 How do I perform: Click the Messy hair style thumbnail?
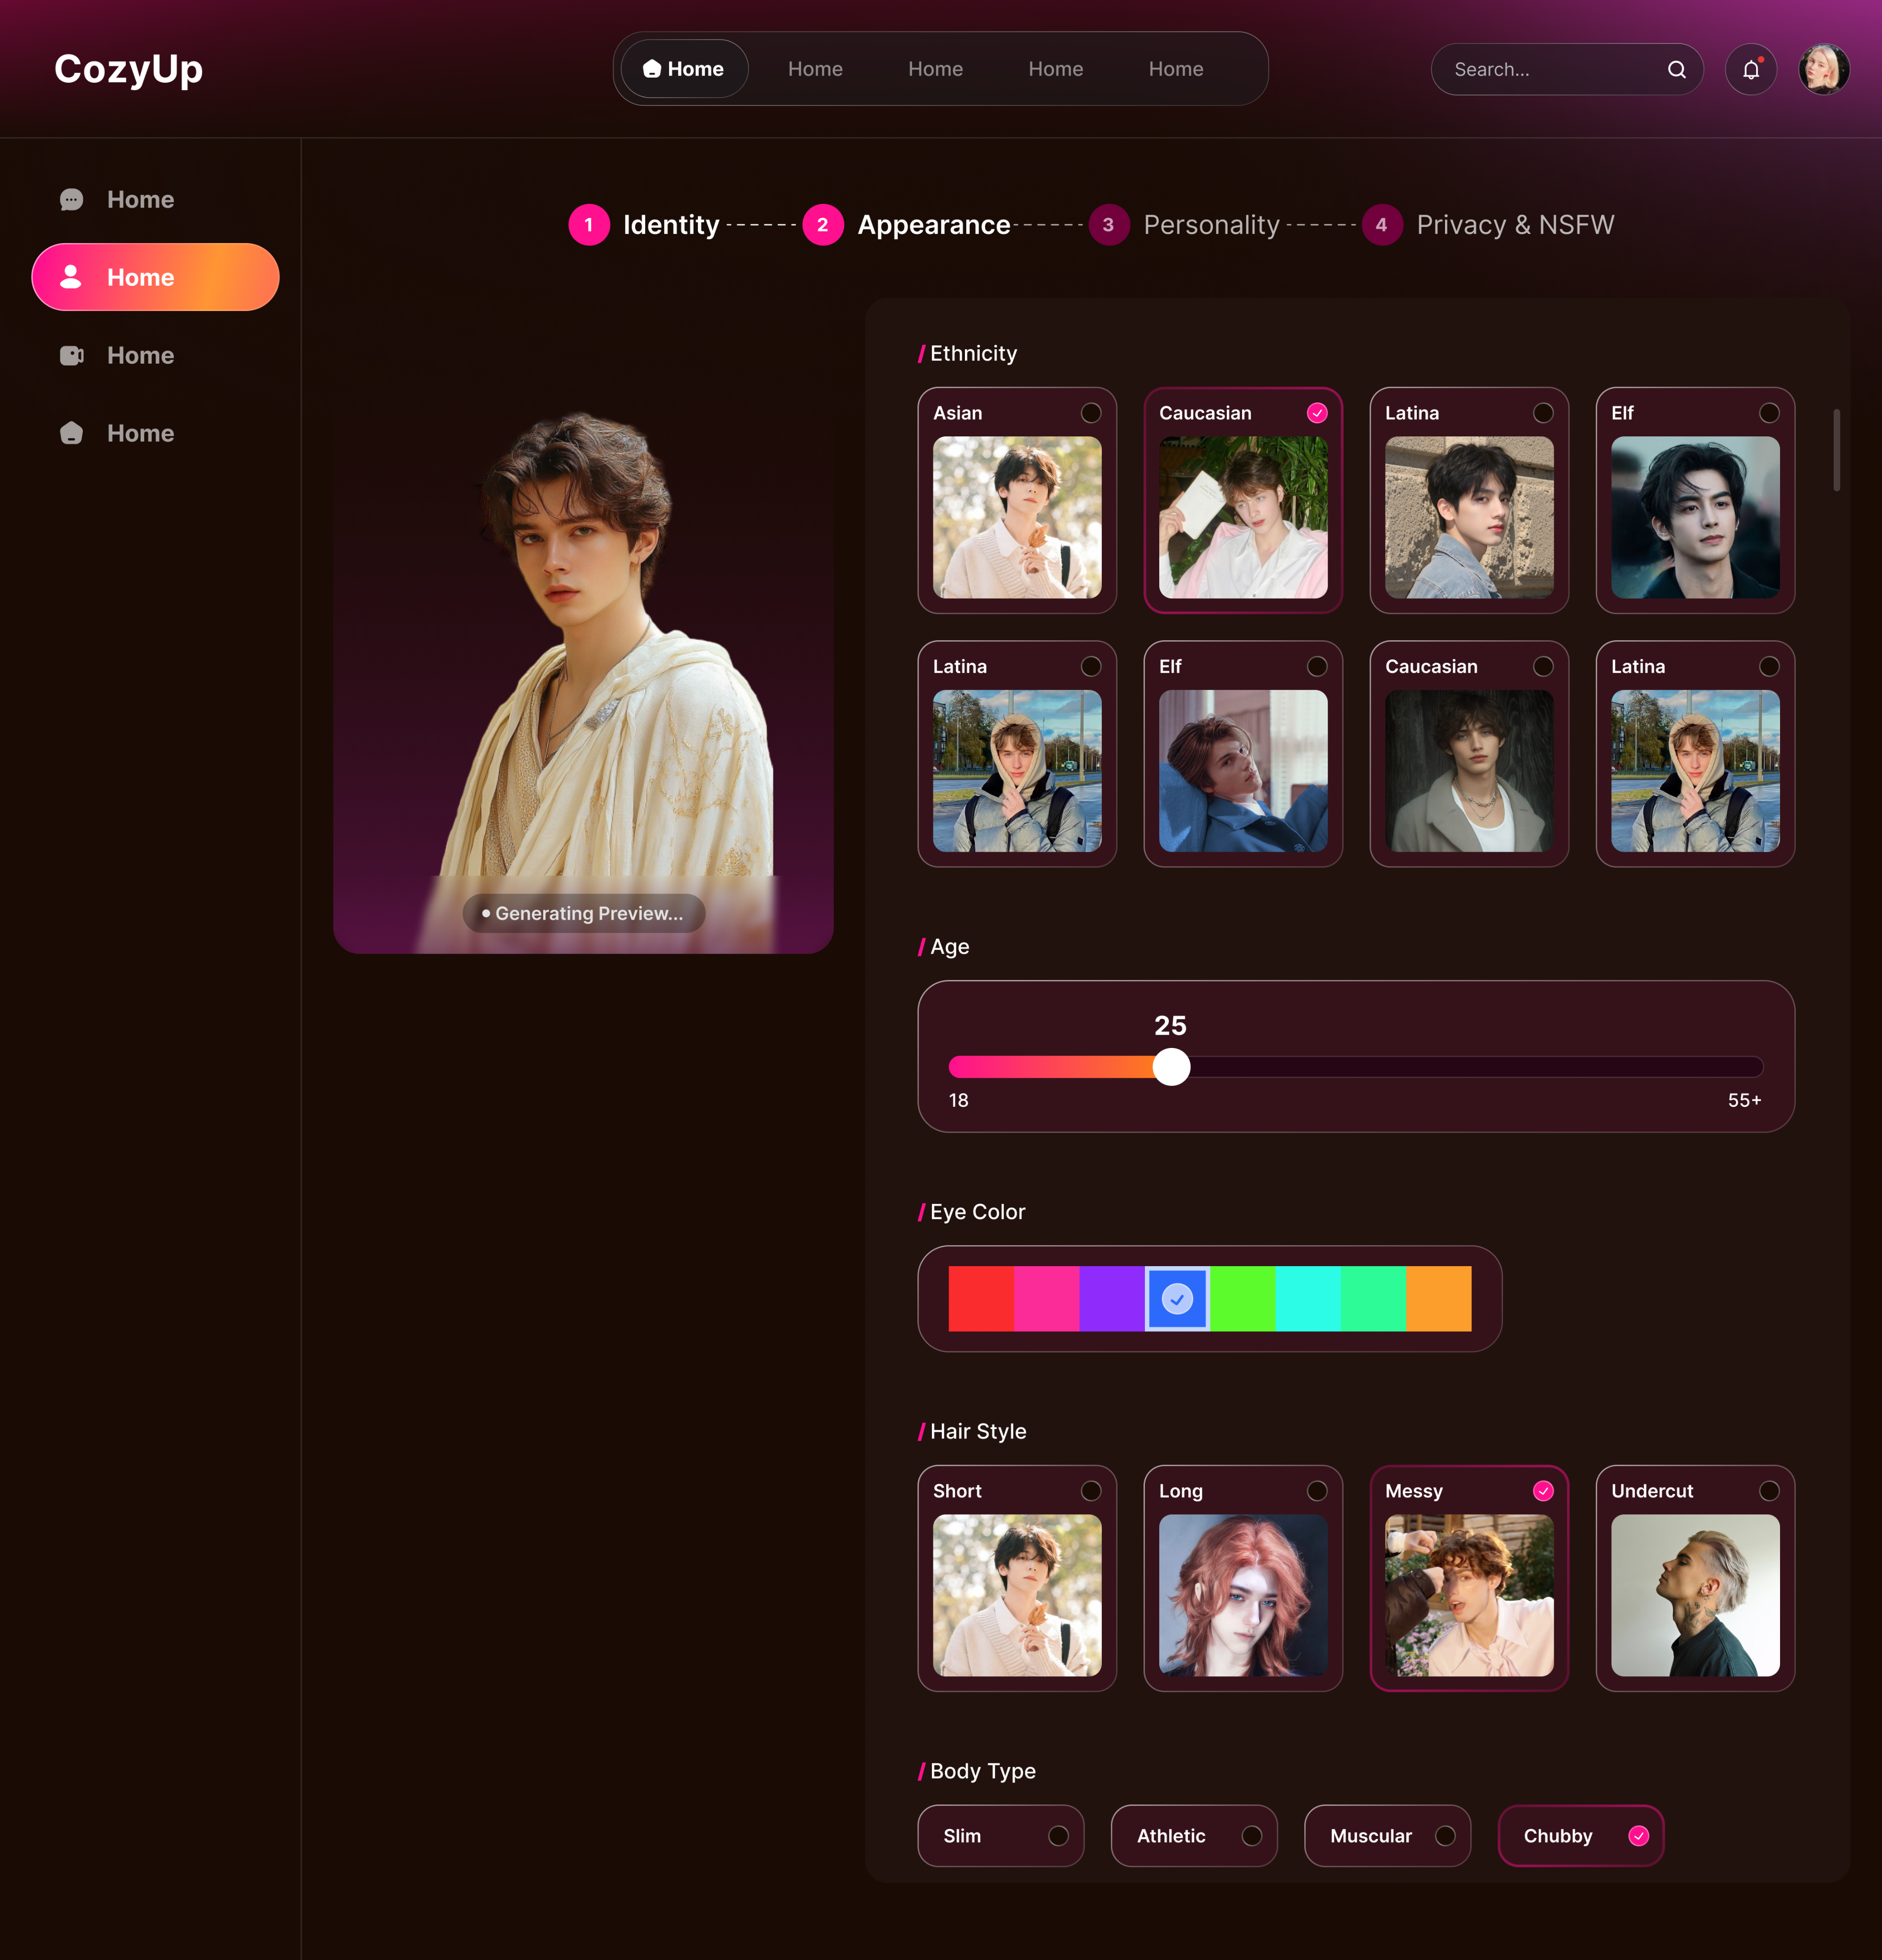click(x=1469, y=1595)
